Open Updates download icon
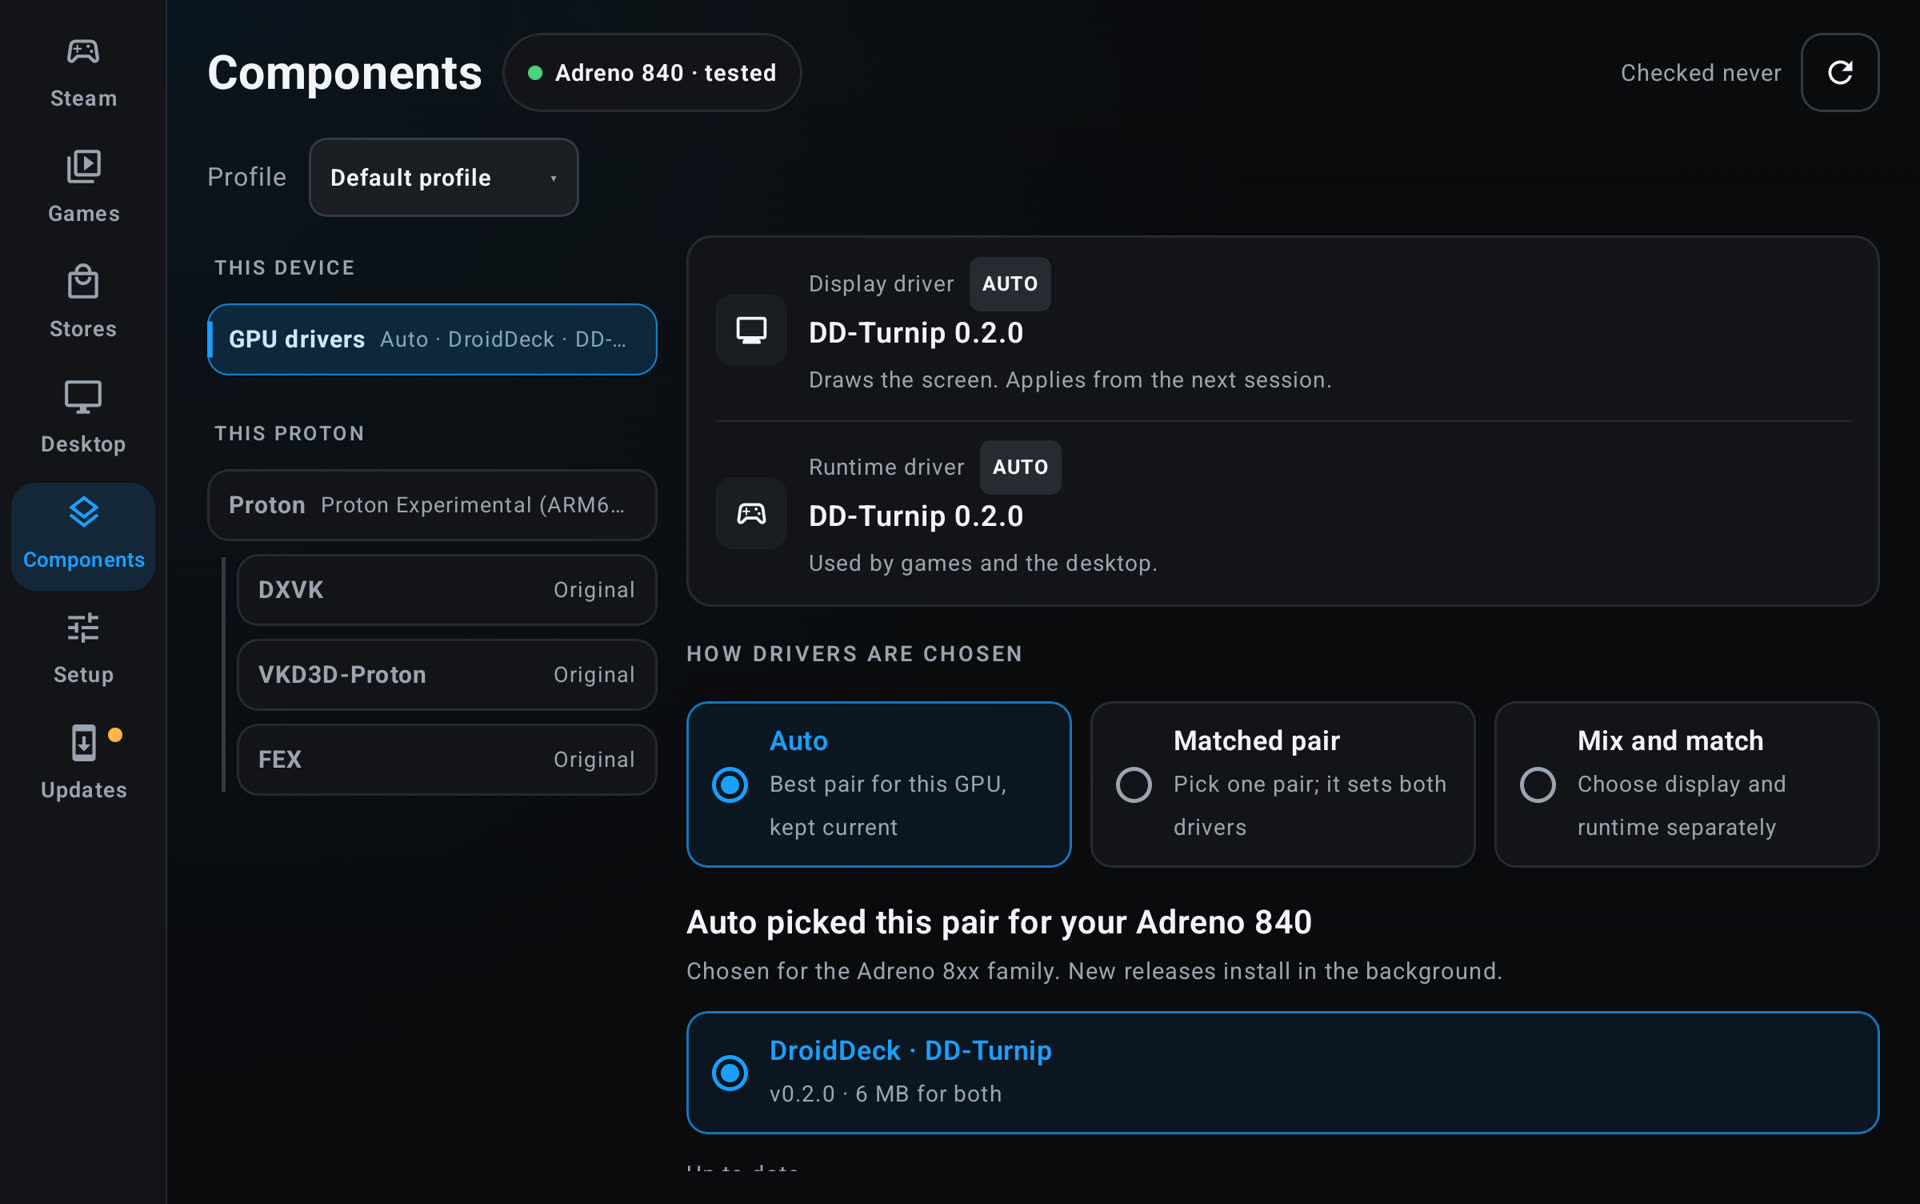This screenshot has height=1204, width=1920. [83, 743]
